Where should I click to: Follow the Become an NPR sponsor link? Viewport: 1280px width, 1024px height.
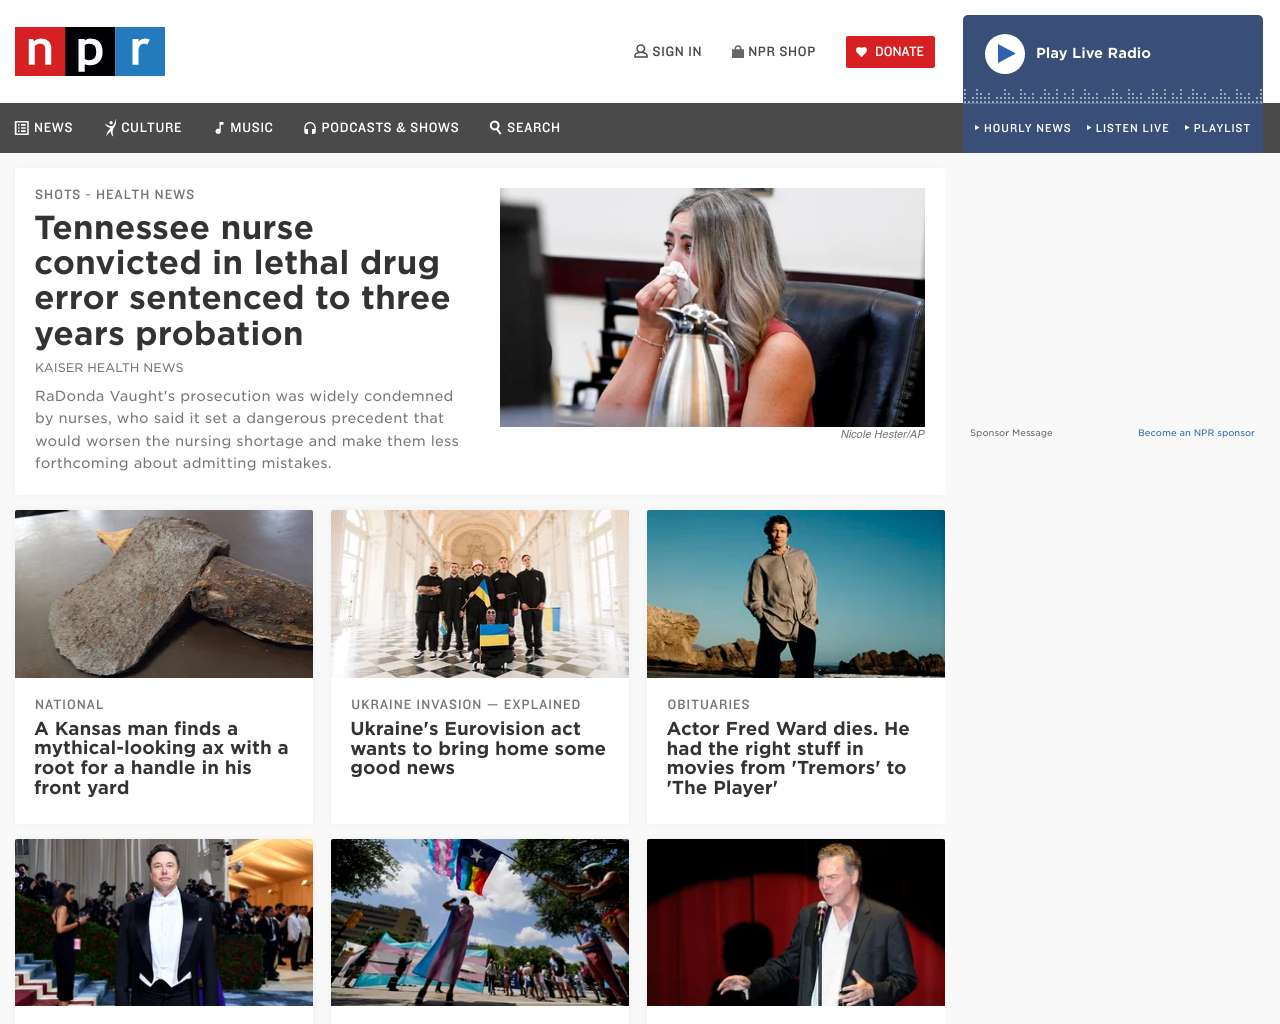coord(1196,433)
